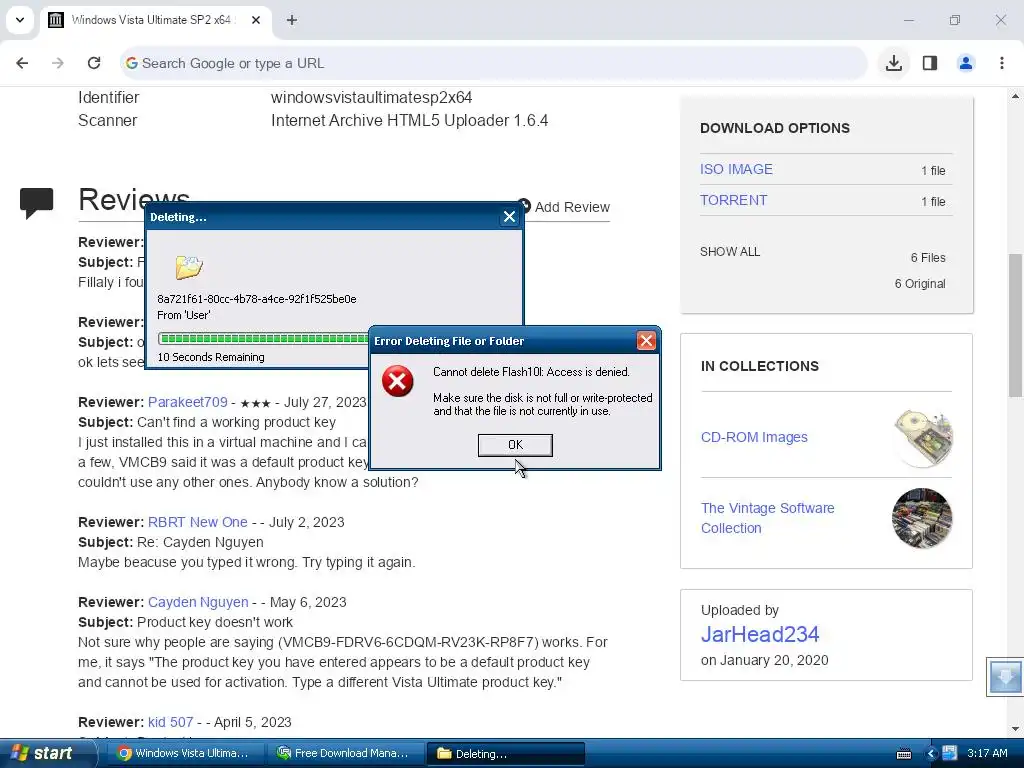Click the '6 Original' count text
The image size is (1024, 768).
click(x=920, y=283)
